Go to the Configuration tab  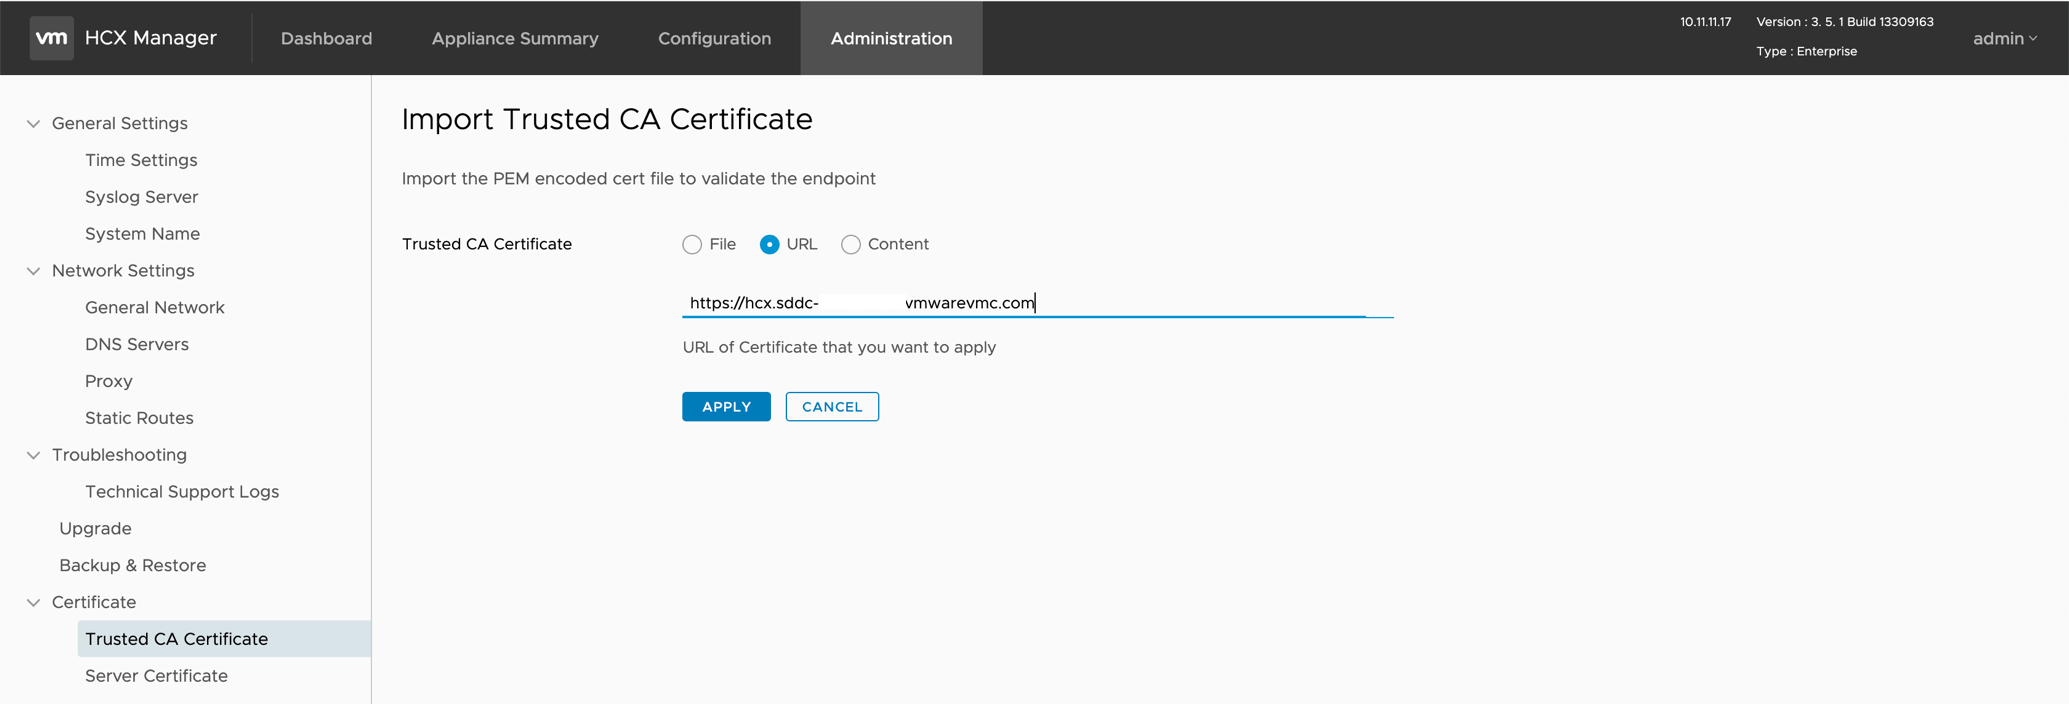pyautogui.click(x=714, y=38)
